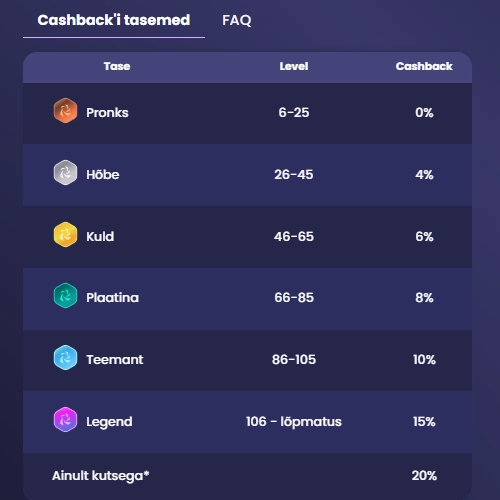The height and width of the screenshot is (500, 500).
Task: Select the Cashback'i tasemed tab
Action: click(114, 20)
